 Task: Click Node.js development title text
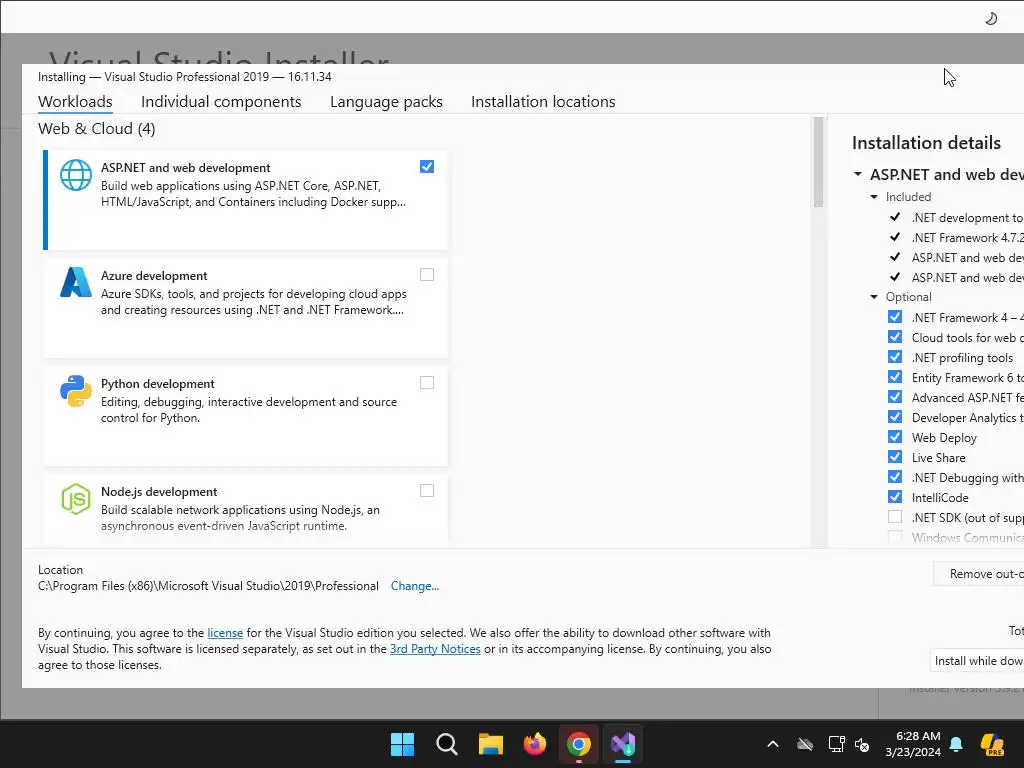(159, 492)
